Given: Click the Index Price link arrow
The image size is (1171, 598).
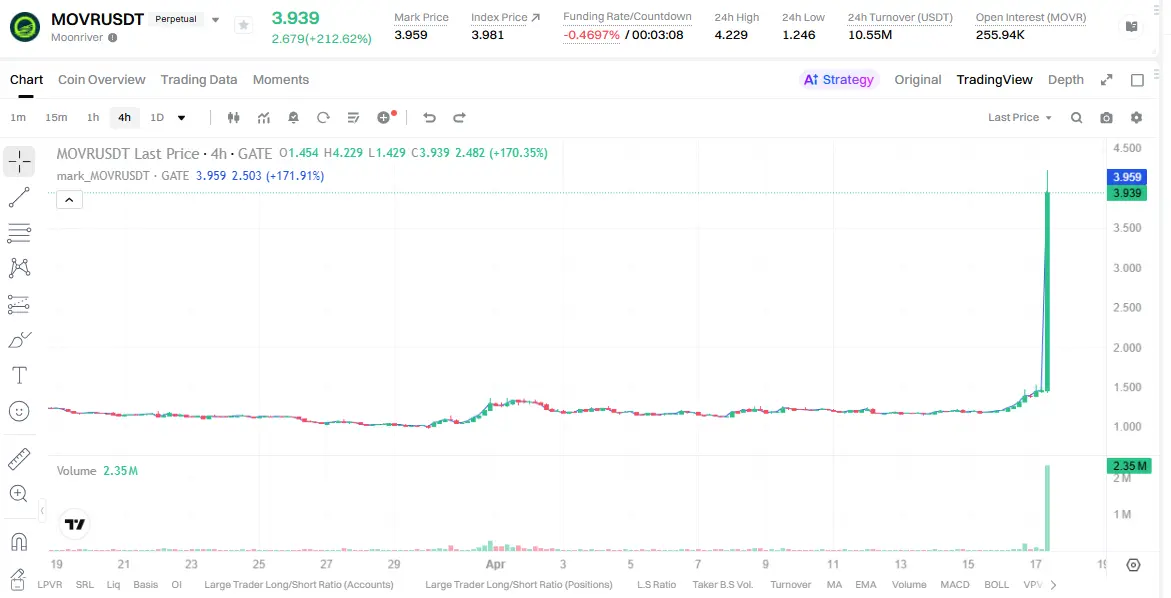Looking at the screenshot, I should (535, 16).
